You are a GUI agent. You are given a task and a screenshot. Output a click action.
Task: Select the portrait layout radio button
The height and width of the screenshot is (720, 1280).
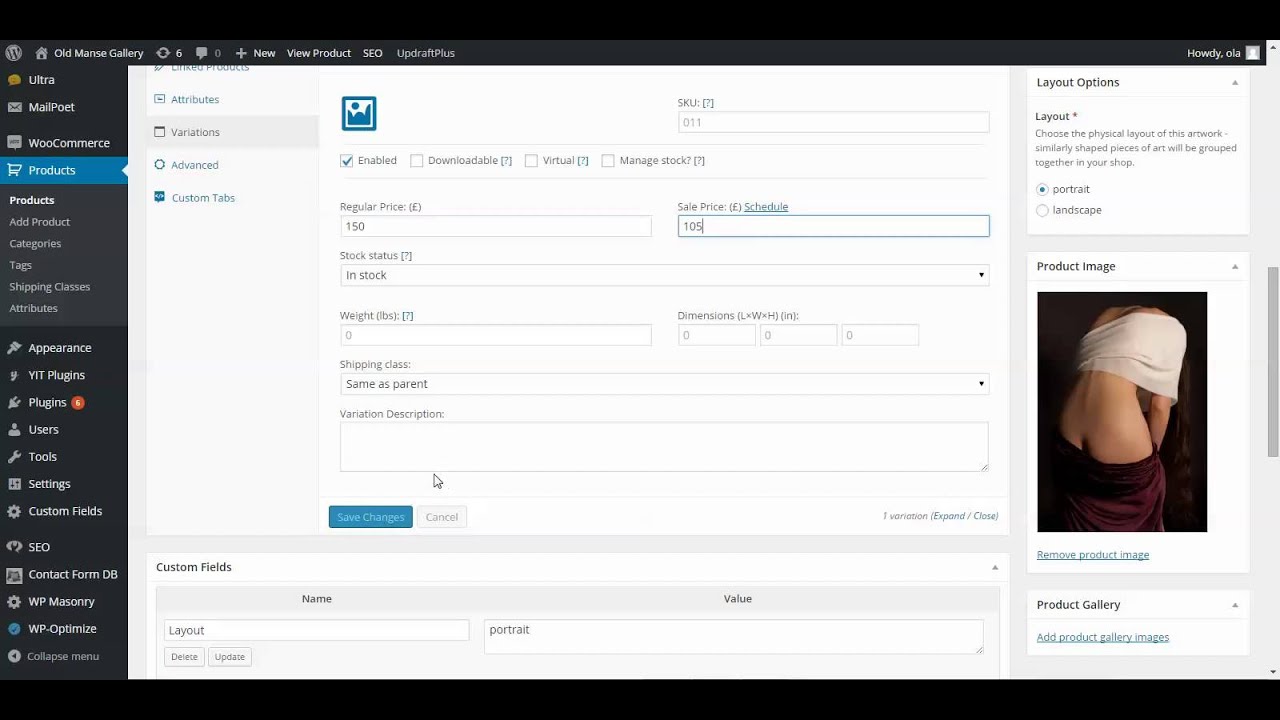pos(1042,189)
